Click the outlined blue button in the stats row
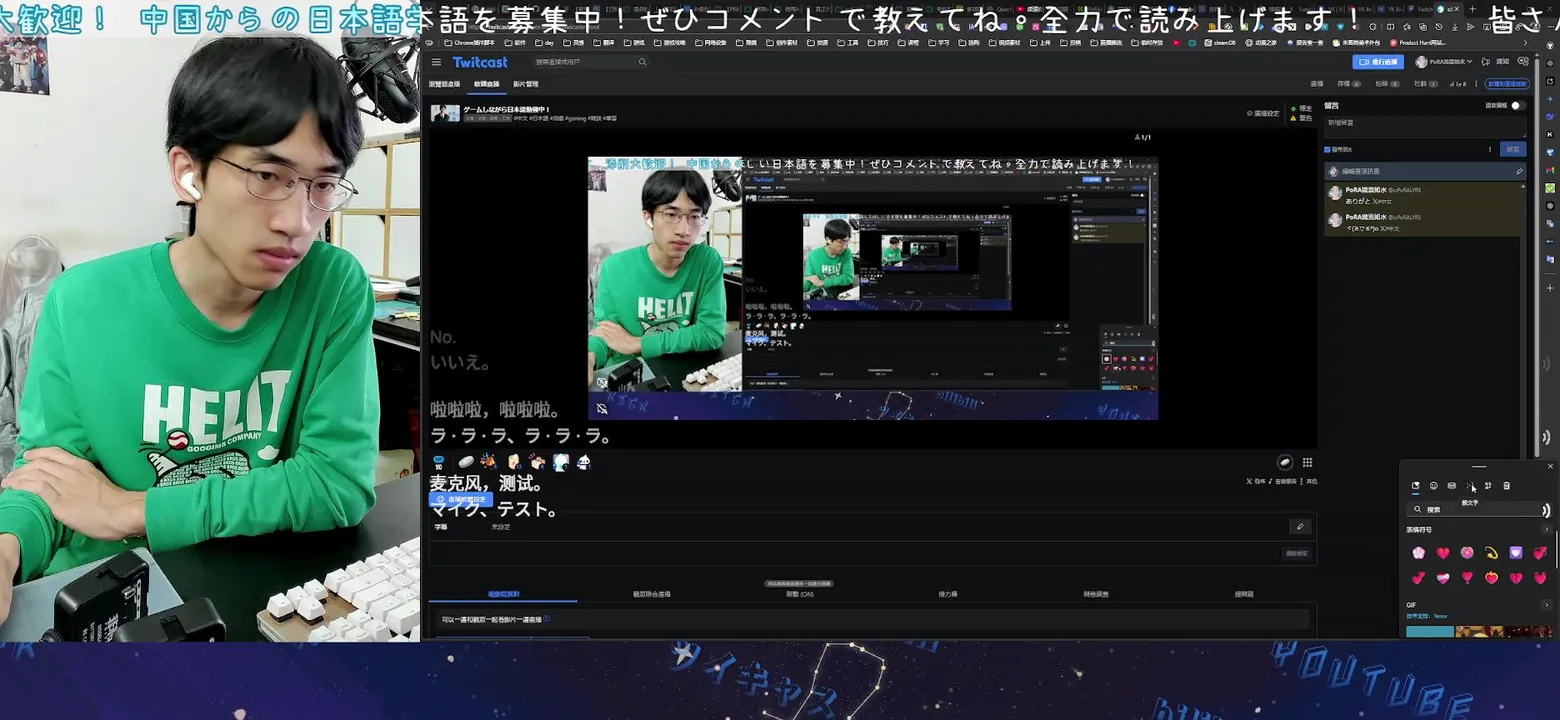 click(1506, 84)
